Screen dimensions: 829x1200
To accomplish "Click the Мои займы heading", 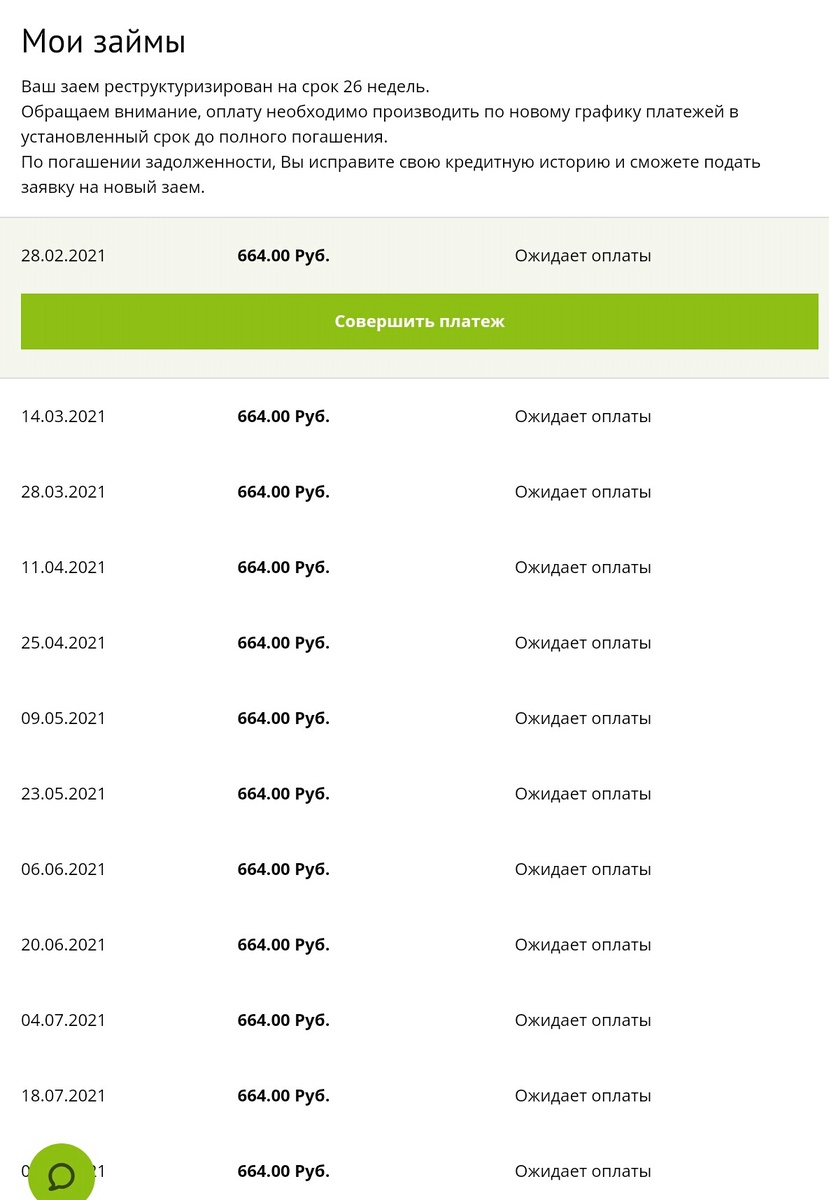I will (x=104, y=42).
